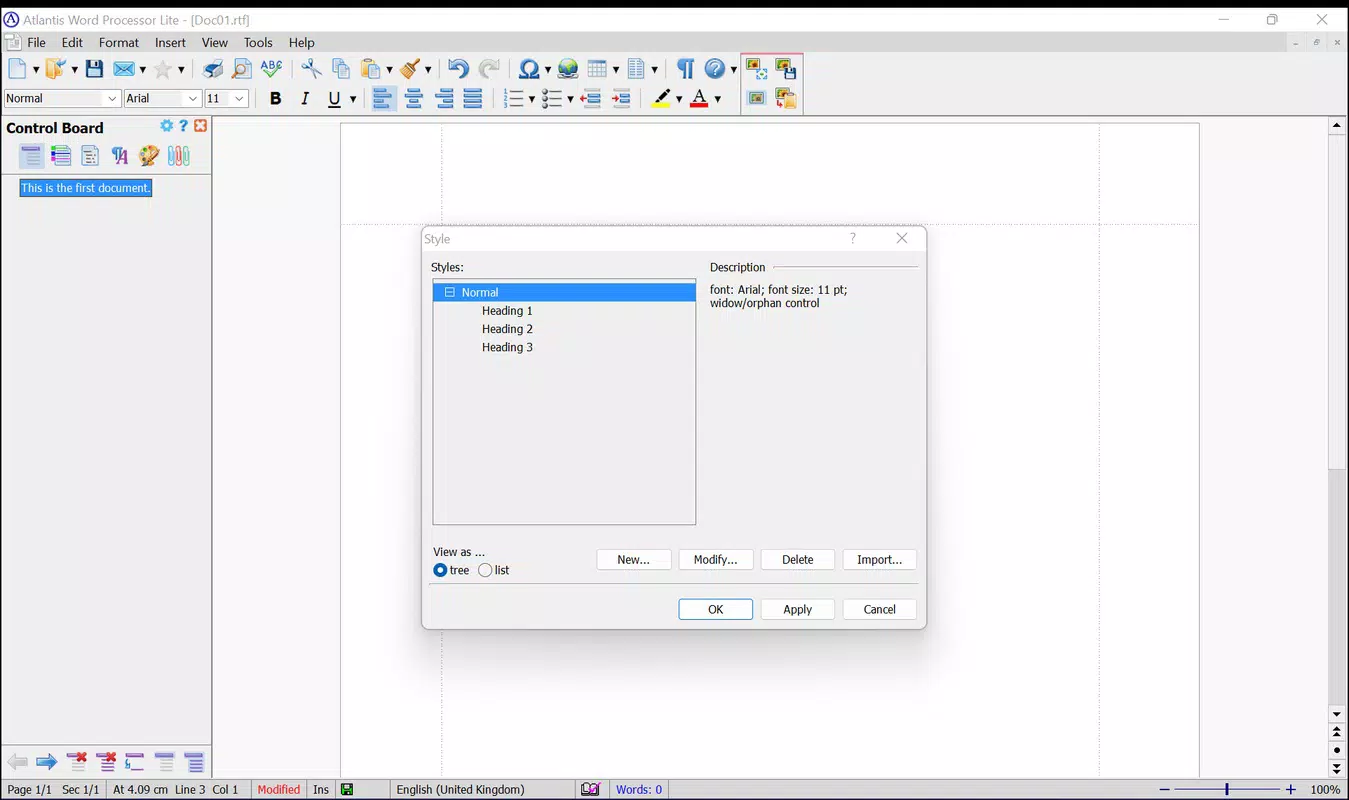The image size is (1349, 800).
Task: Click the green save icon in status bar
Action: point(347,789)
